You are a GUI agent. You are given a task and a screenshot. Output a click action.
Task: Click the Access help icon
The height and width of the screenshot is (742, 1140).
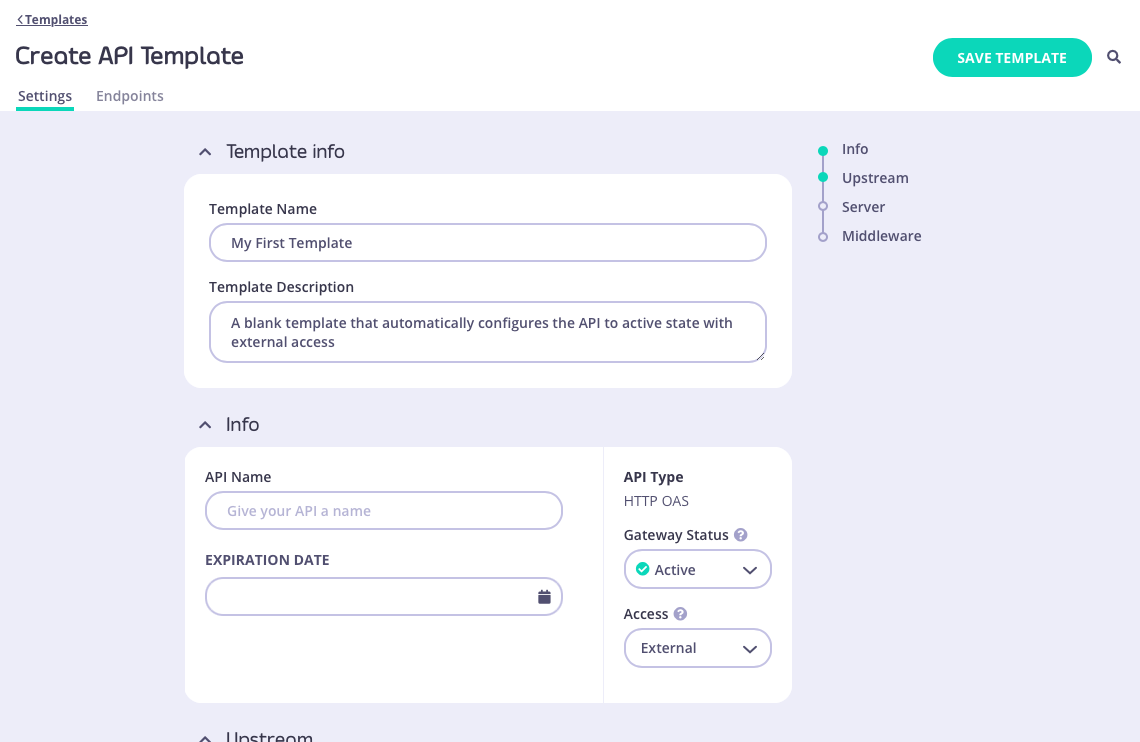(x=680, y=613)
